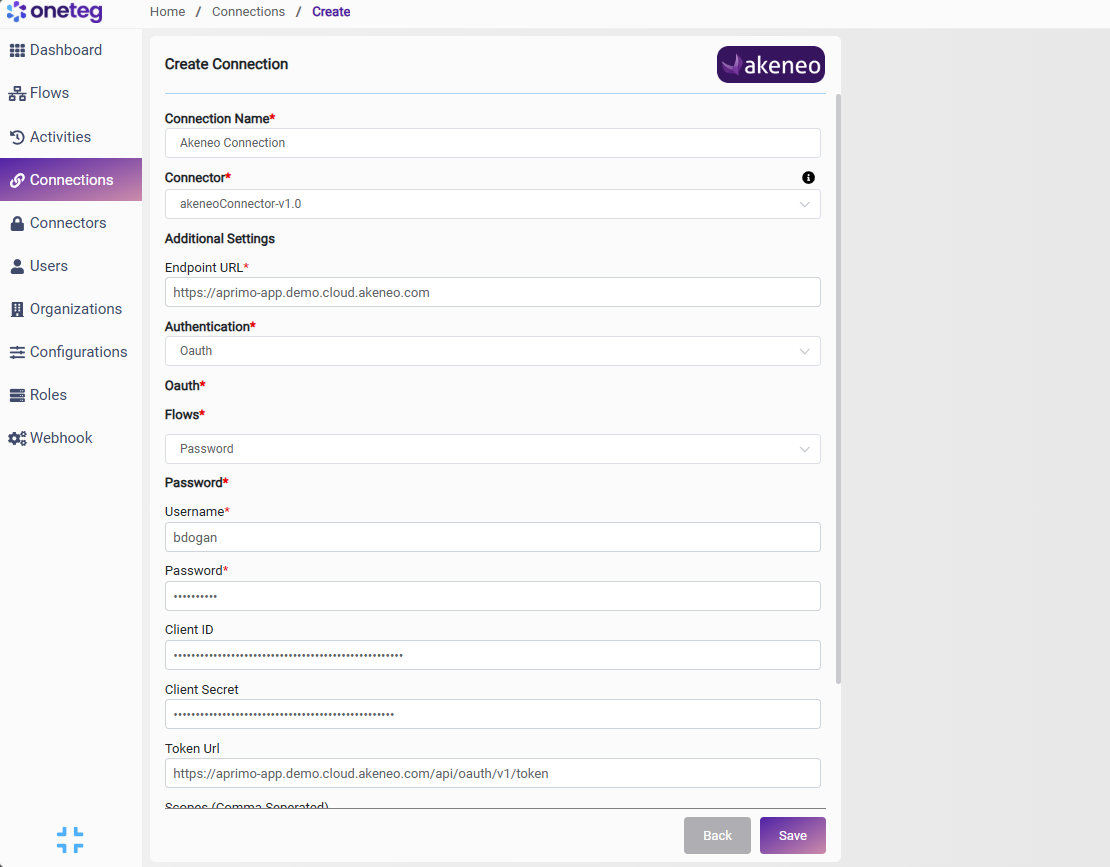This screenshot has height=867, width=1110.
Task: Click the Username field containing bdogan
Action: (493, 537)
